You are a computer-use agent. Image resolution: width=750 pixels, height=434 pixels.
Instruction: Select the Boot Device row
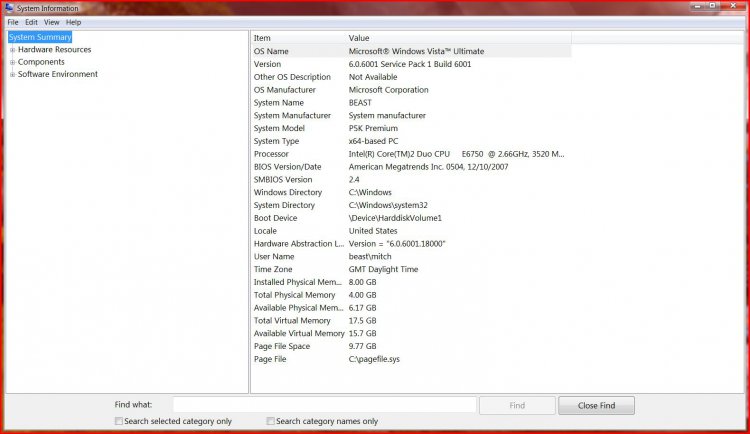coord(411,218)
